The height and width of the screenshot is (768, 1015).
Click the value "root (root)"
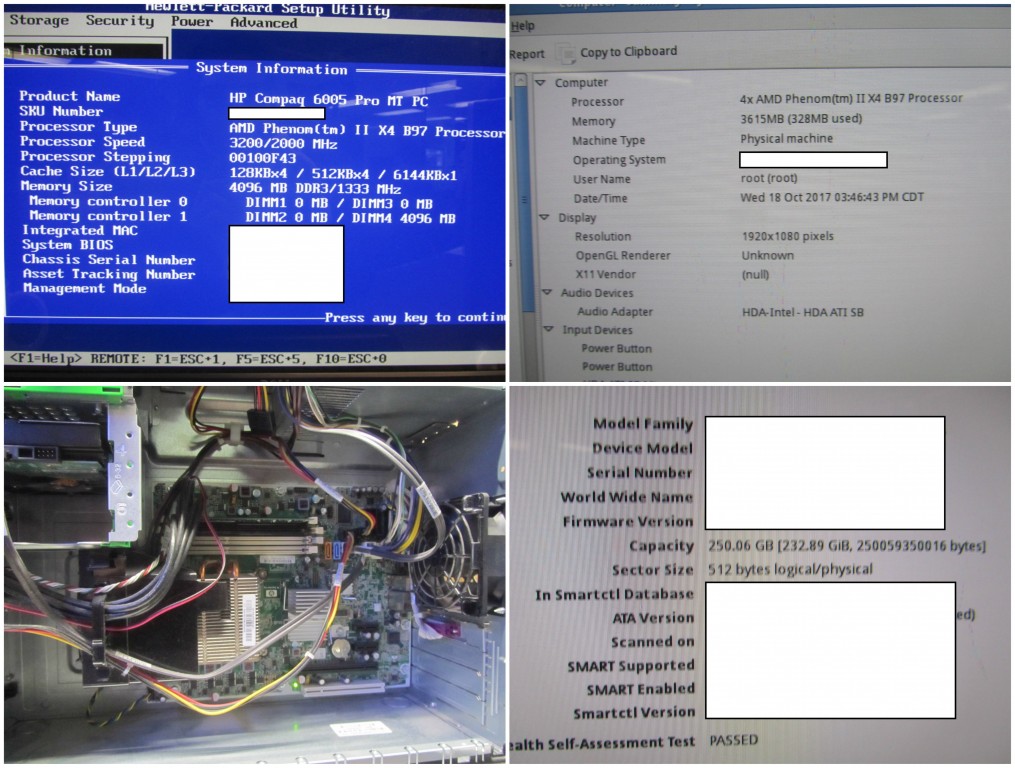click(x=769, y=178)
